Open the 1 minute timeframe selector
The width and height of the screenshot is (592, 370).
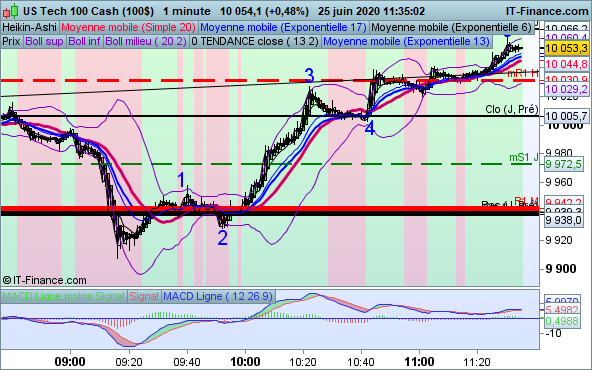click(187, 11)
